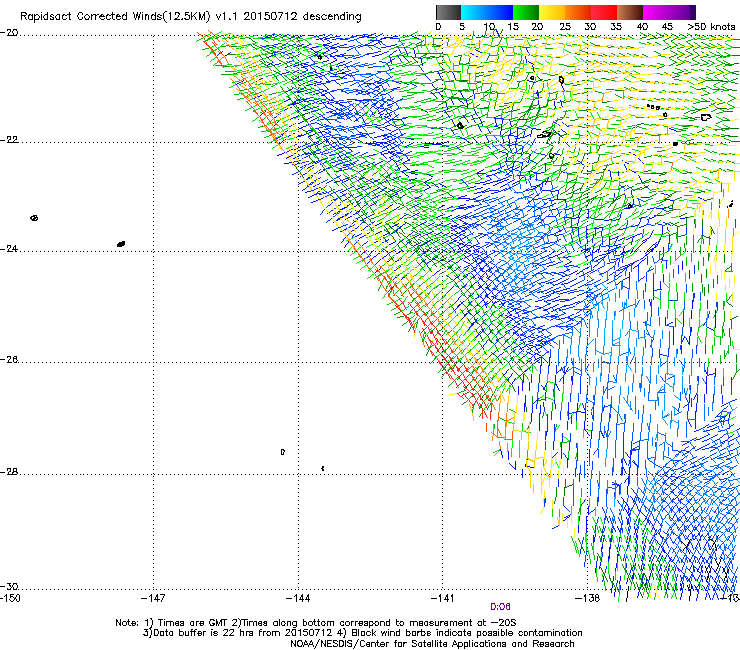Pick the magenta 40-45 knots legend color
Screen dimensions: 740x650
point(656,12)
